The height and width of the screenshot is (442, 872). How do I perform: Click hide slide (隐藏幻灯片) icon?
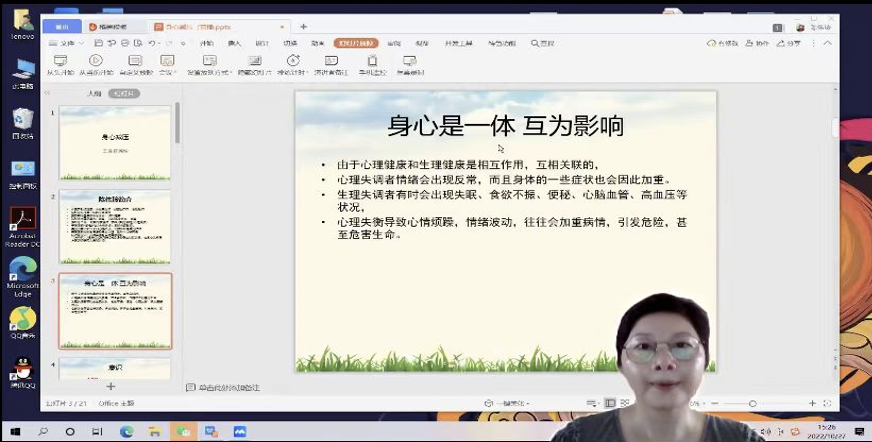click(x=255, y=61)
